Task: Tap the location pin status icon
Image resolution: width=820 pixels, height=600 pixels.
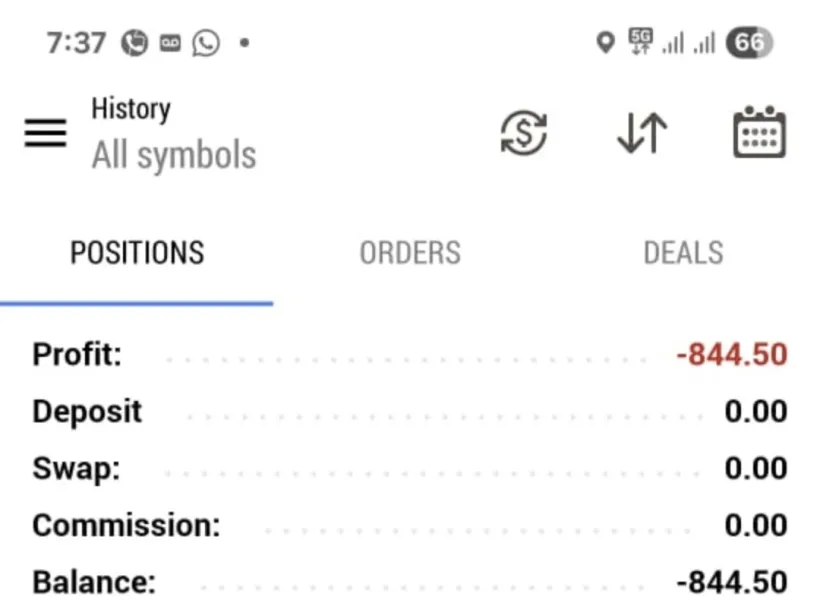Action: 604,43
